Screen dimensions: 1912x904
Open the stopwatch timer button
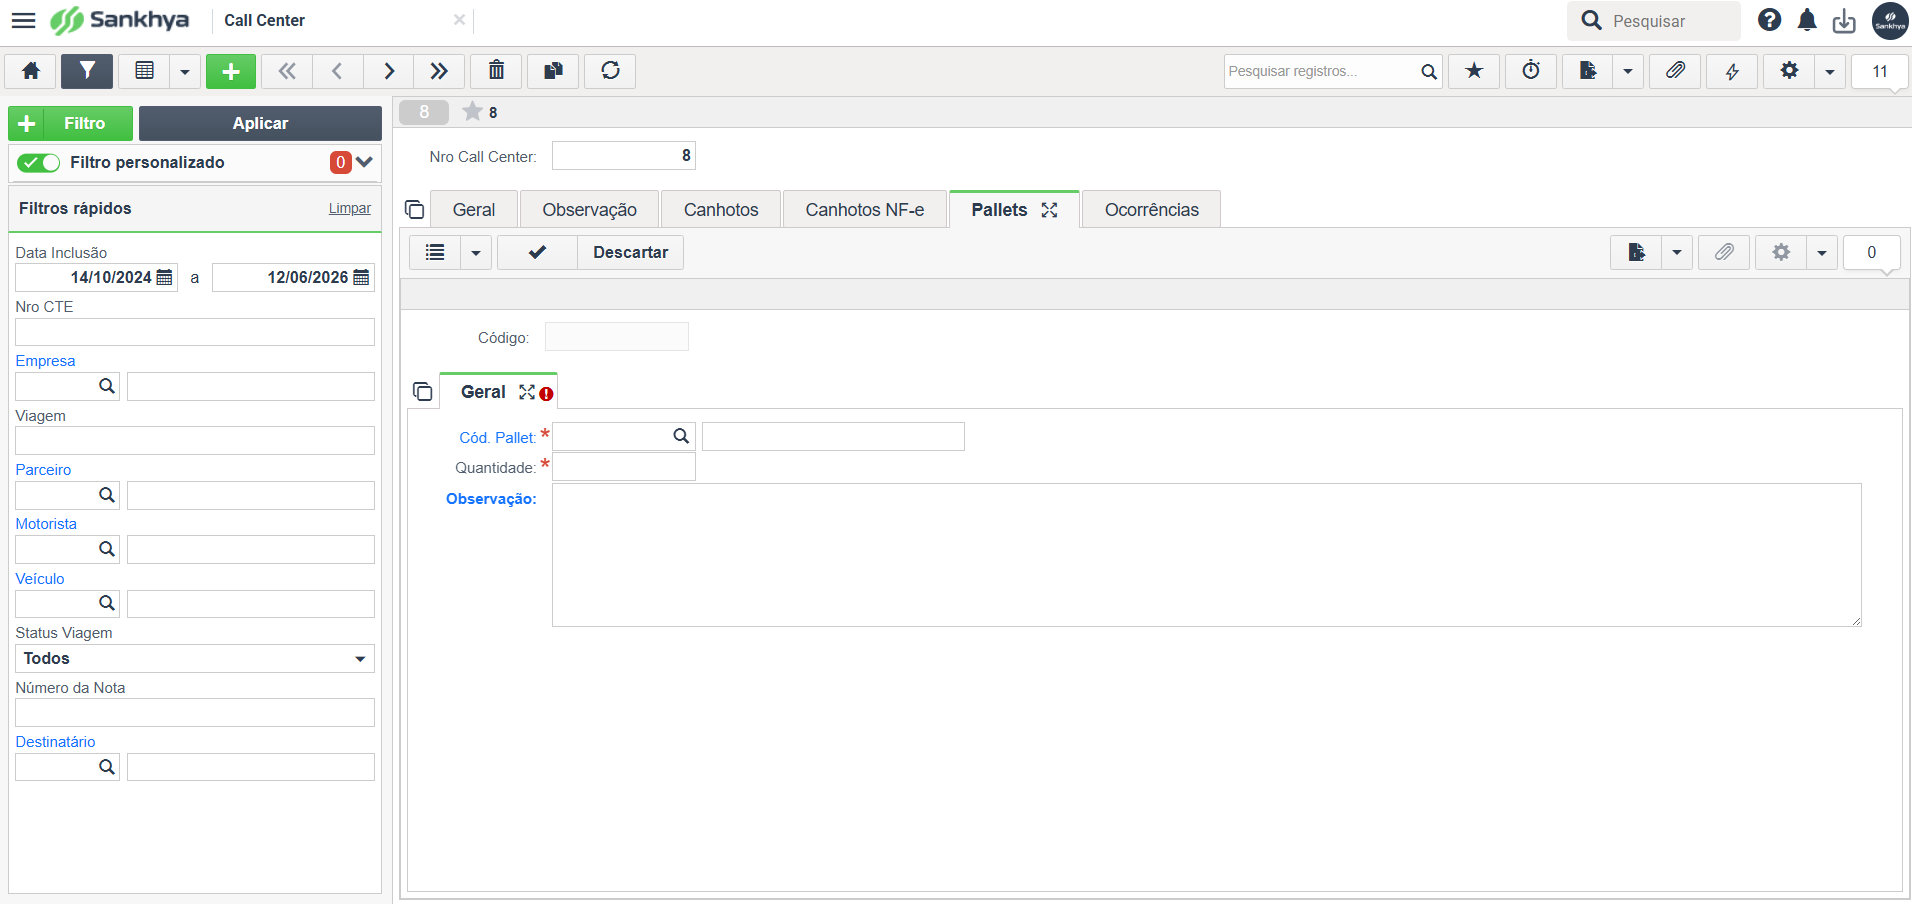point(1531,71)
